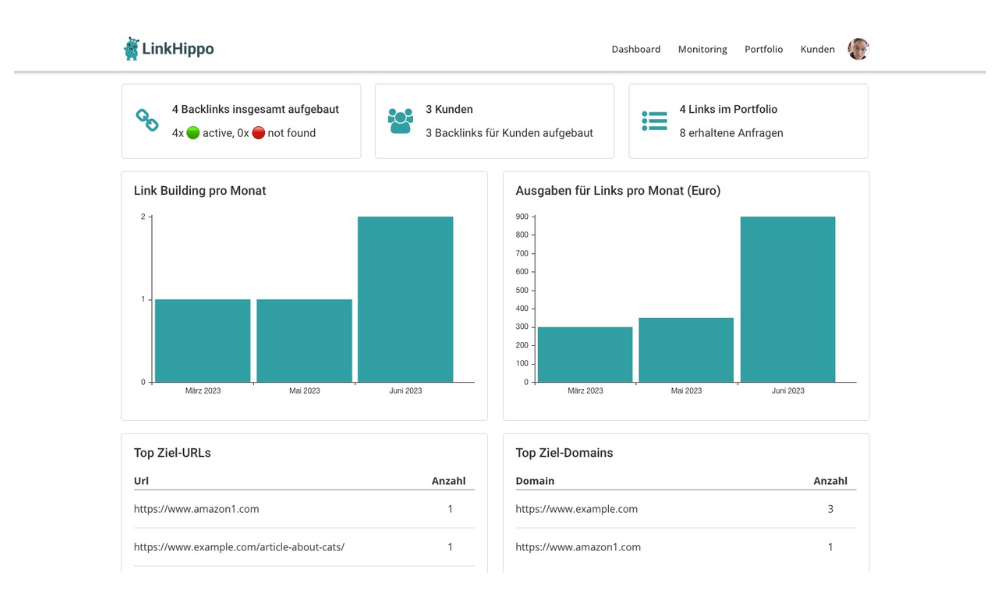Open the user profile avatar
This screenshot has height=600, width=1000.
click(x=858, y=49)
